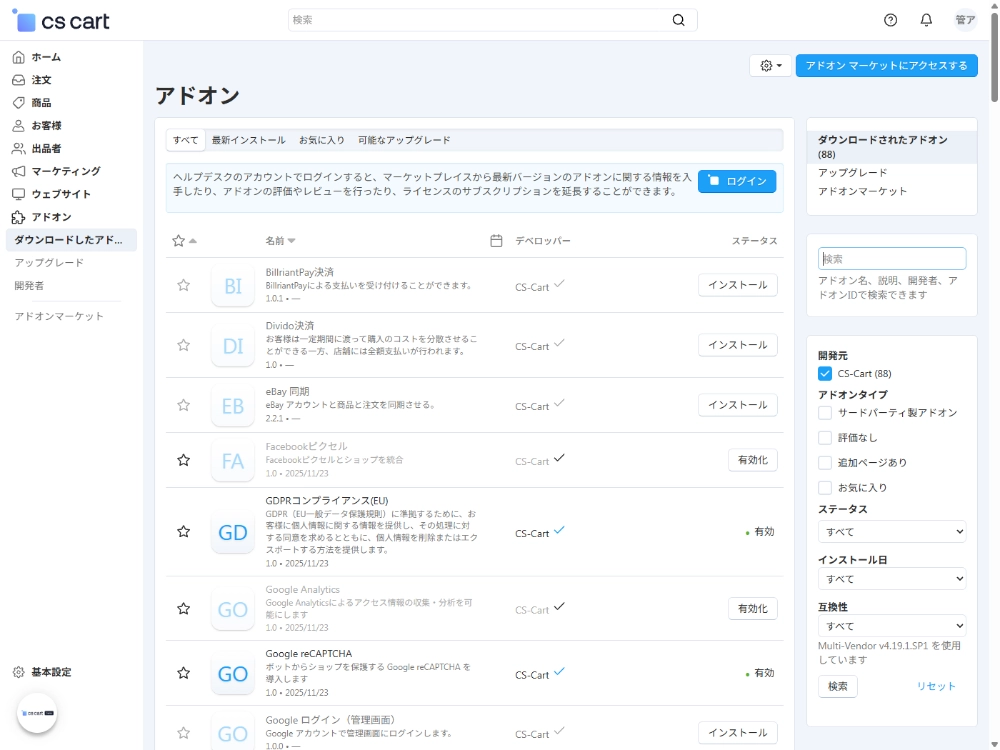
Task: Click the GDPRコンプライアンス addon GD icon
Action: [232, 532]
